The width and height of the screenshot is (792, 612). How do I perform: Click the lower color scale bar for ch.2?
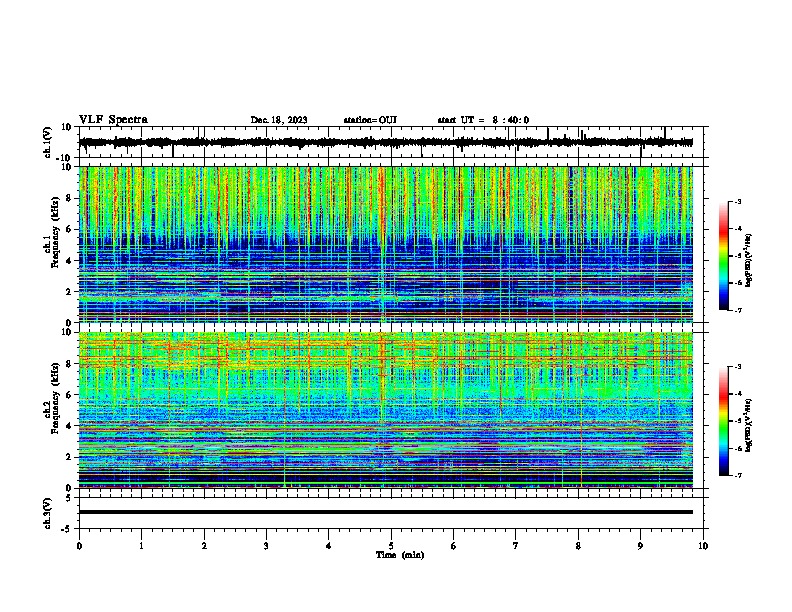click(724, 421)
